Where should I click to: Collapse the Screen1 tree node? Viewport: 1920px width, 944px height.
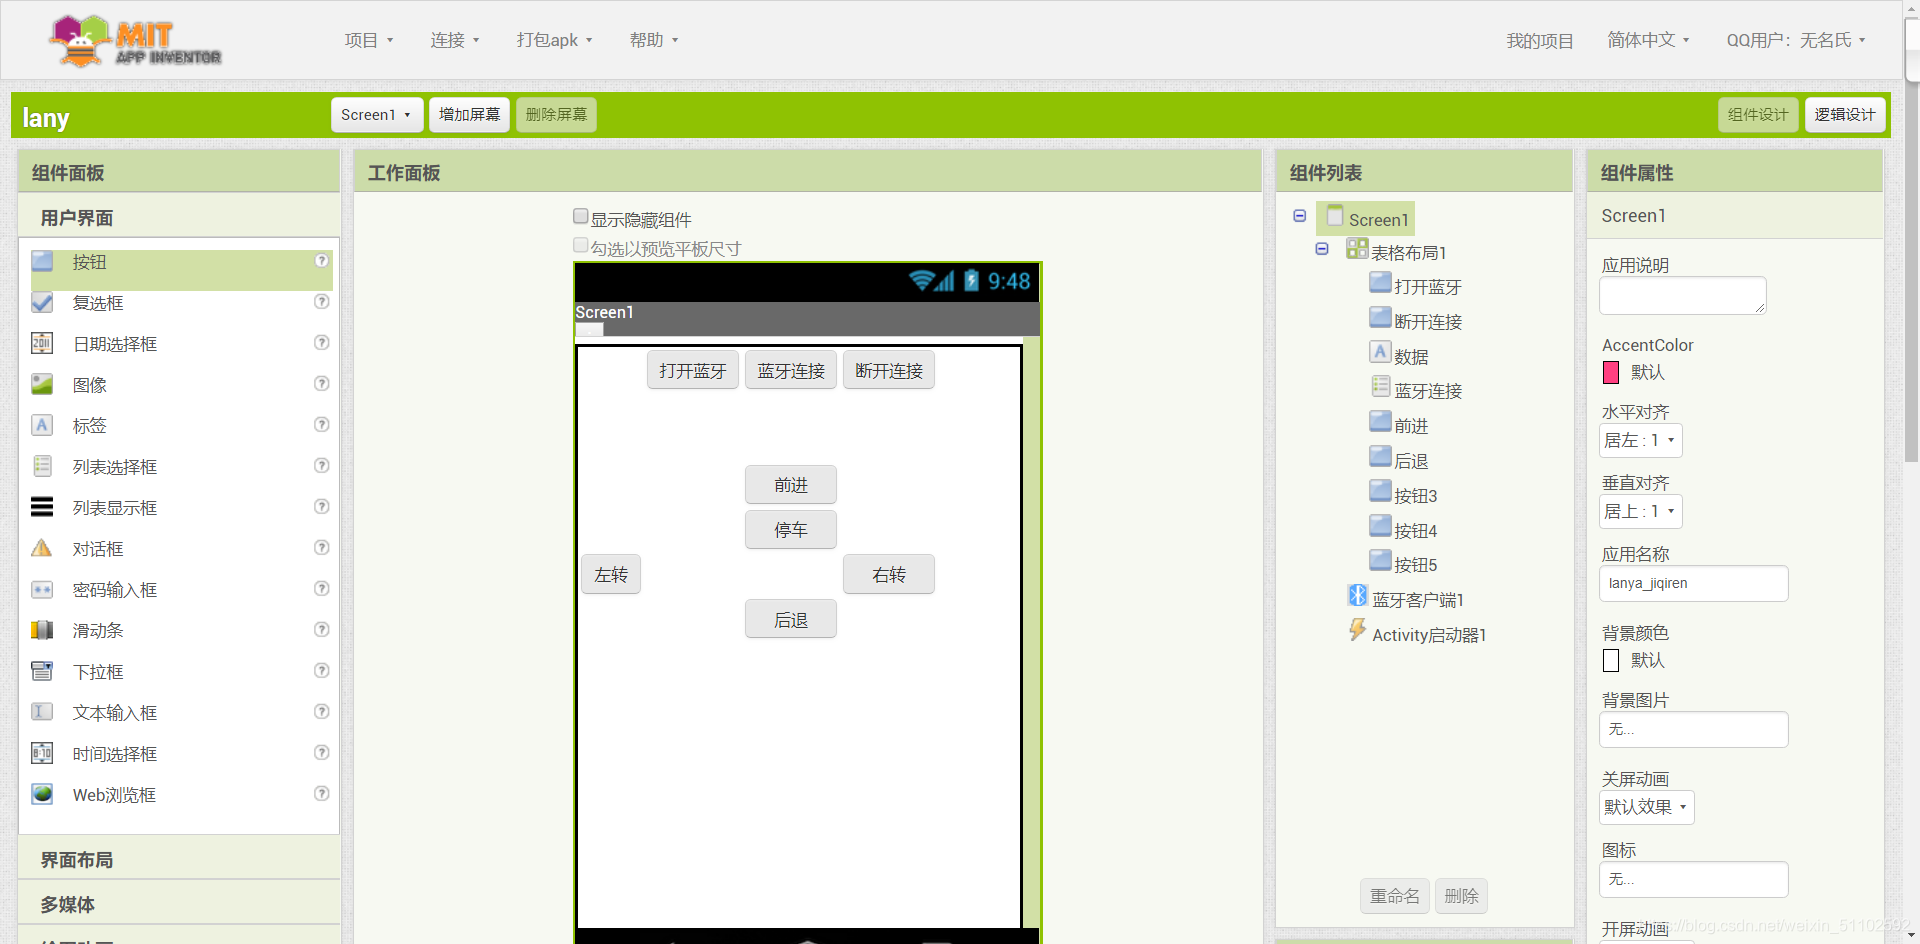click(1300, 216)
